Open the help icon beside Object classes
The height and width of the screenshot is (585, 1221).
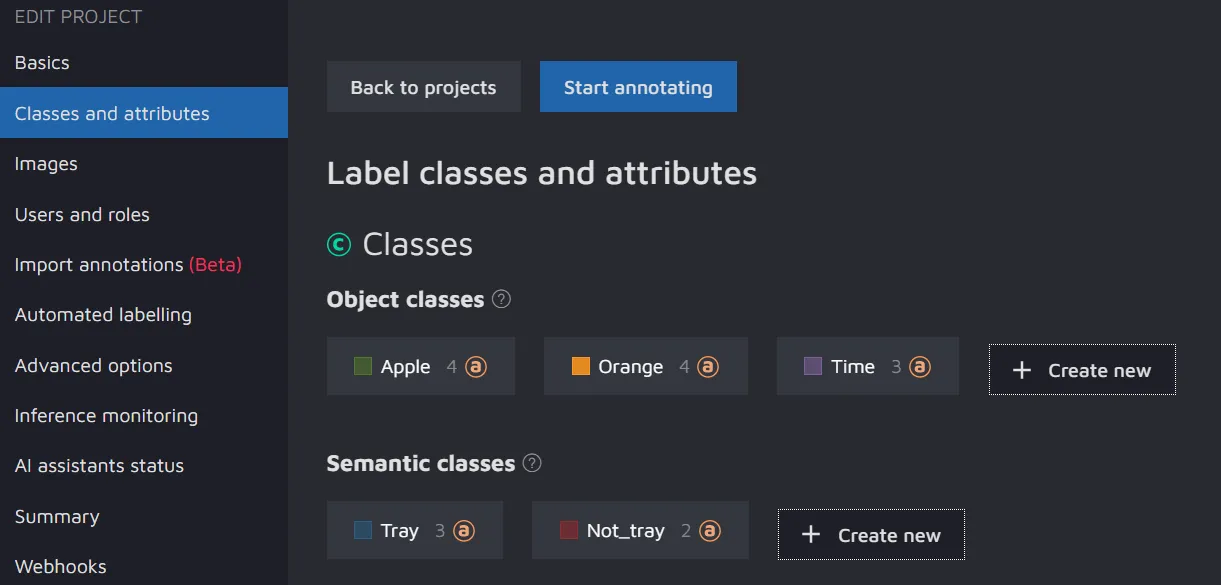[x=502, y=299]
